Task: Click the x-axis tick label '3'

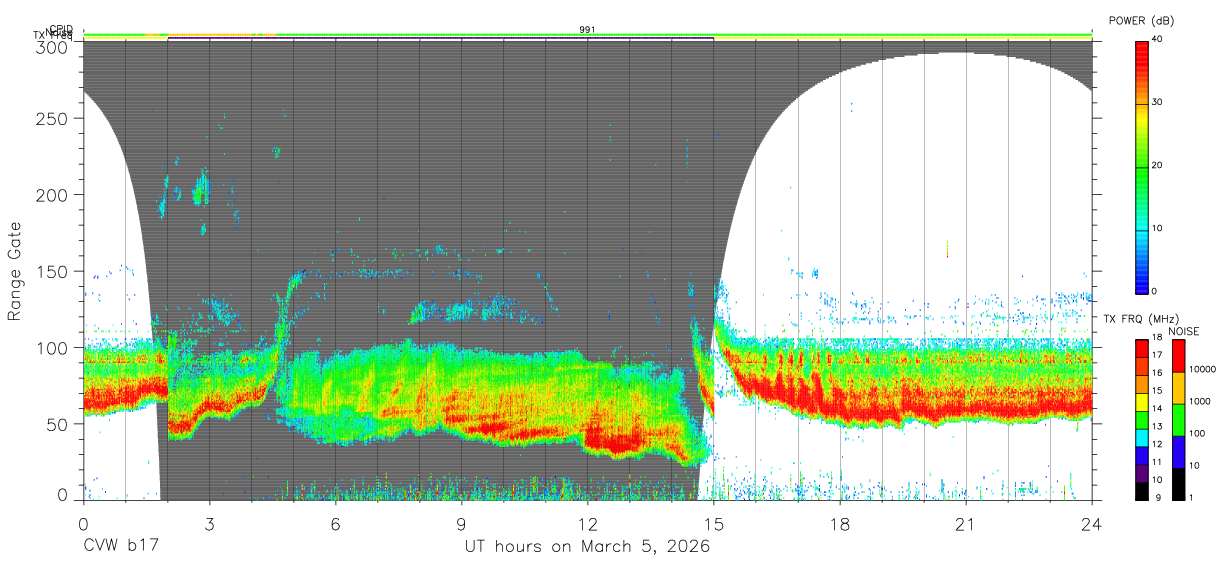Action: click(x=209, y=523)
